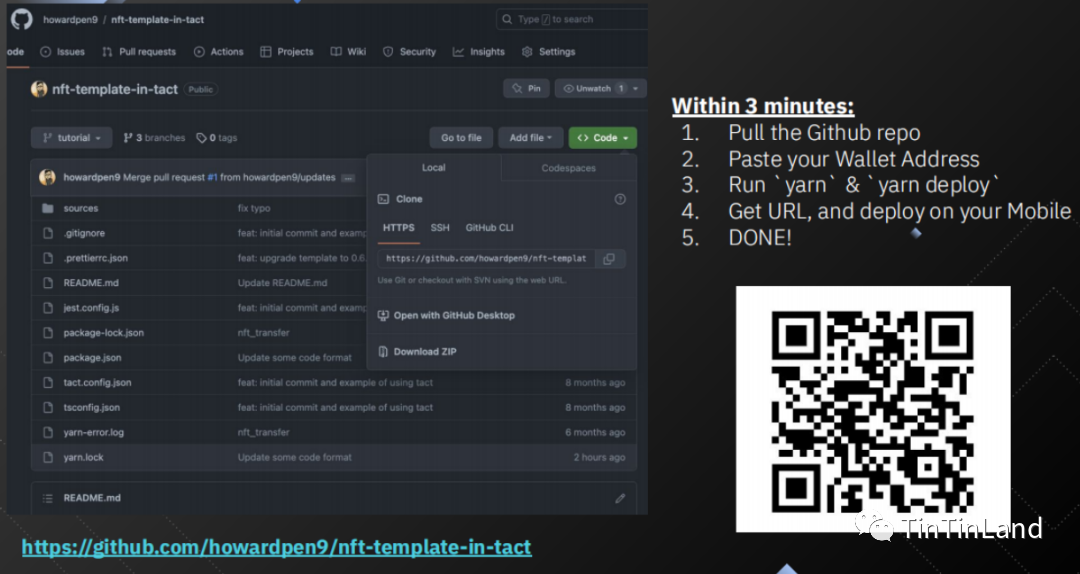This screenshot has width=1080, height=574.
Task: Open the tsconfig.json file
Action: 92,407
